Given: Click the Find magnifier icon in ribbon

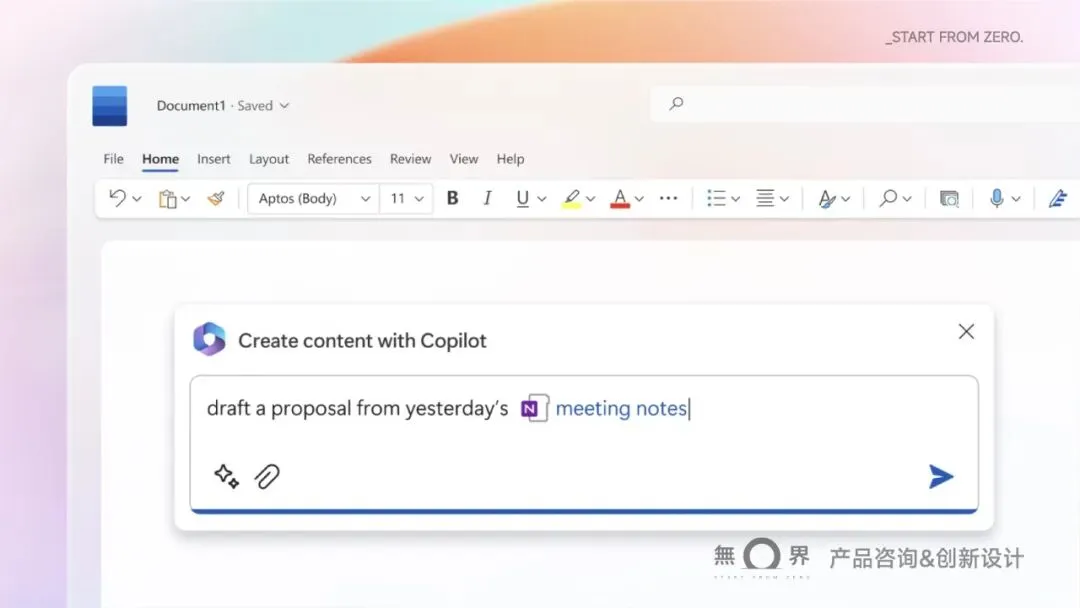Looking at the screenshot, I should tap(888, 198).
